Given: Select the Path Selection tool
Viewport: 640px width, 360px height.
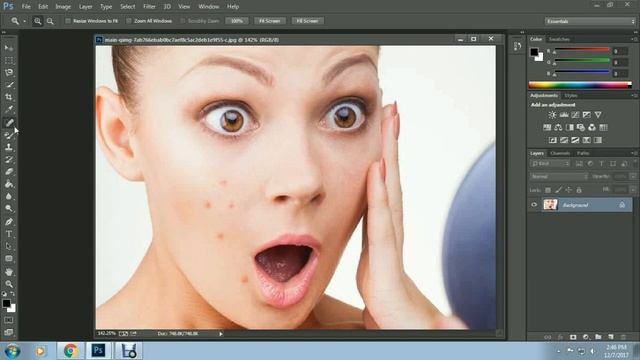Looking at the screenshot, I should (9, 246).
